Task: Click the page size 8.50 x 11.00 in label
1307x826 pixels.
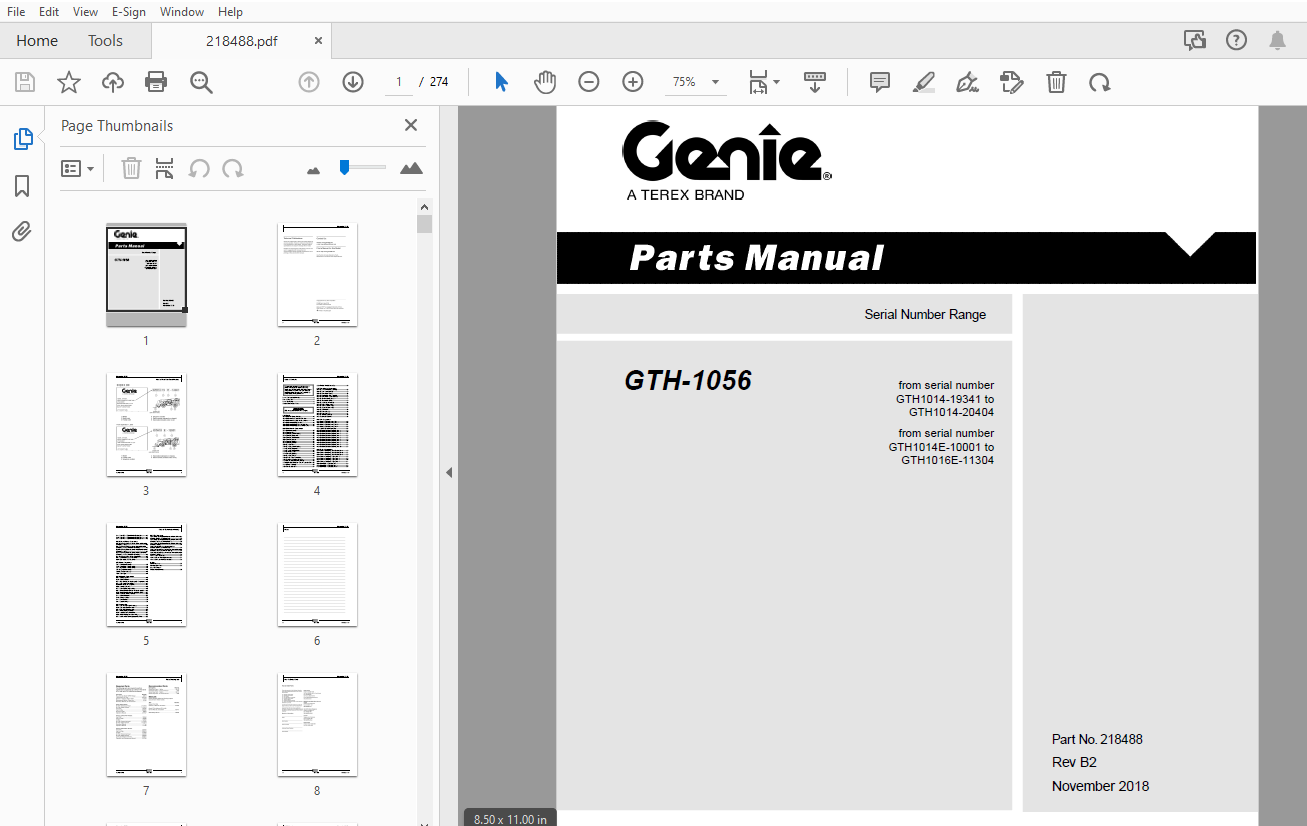Action: pos(510,819)
